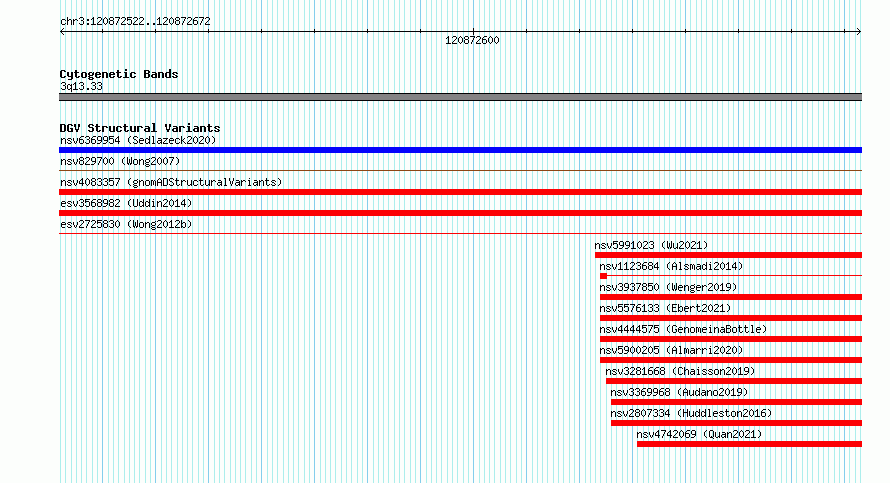Image resolution: width=890 pixels, height=483 pixels.
Task: Open nsv4083357 (gnomADStructuralVariants) label
Action: click(x=171, y=182)
